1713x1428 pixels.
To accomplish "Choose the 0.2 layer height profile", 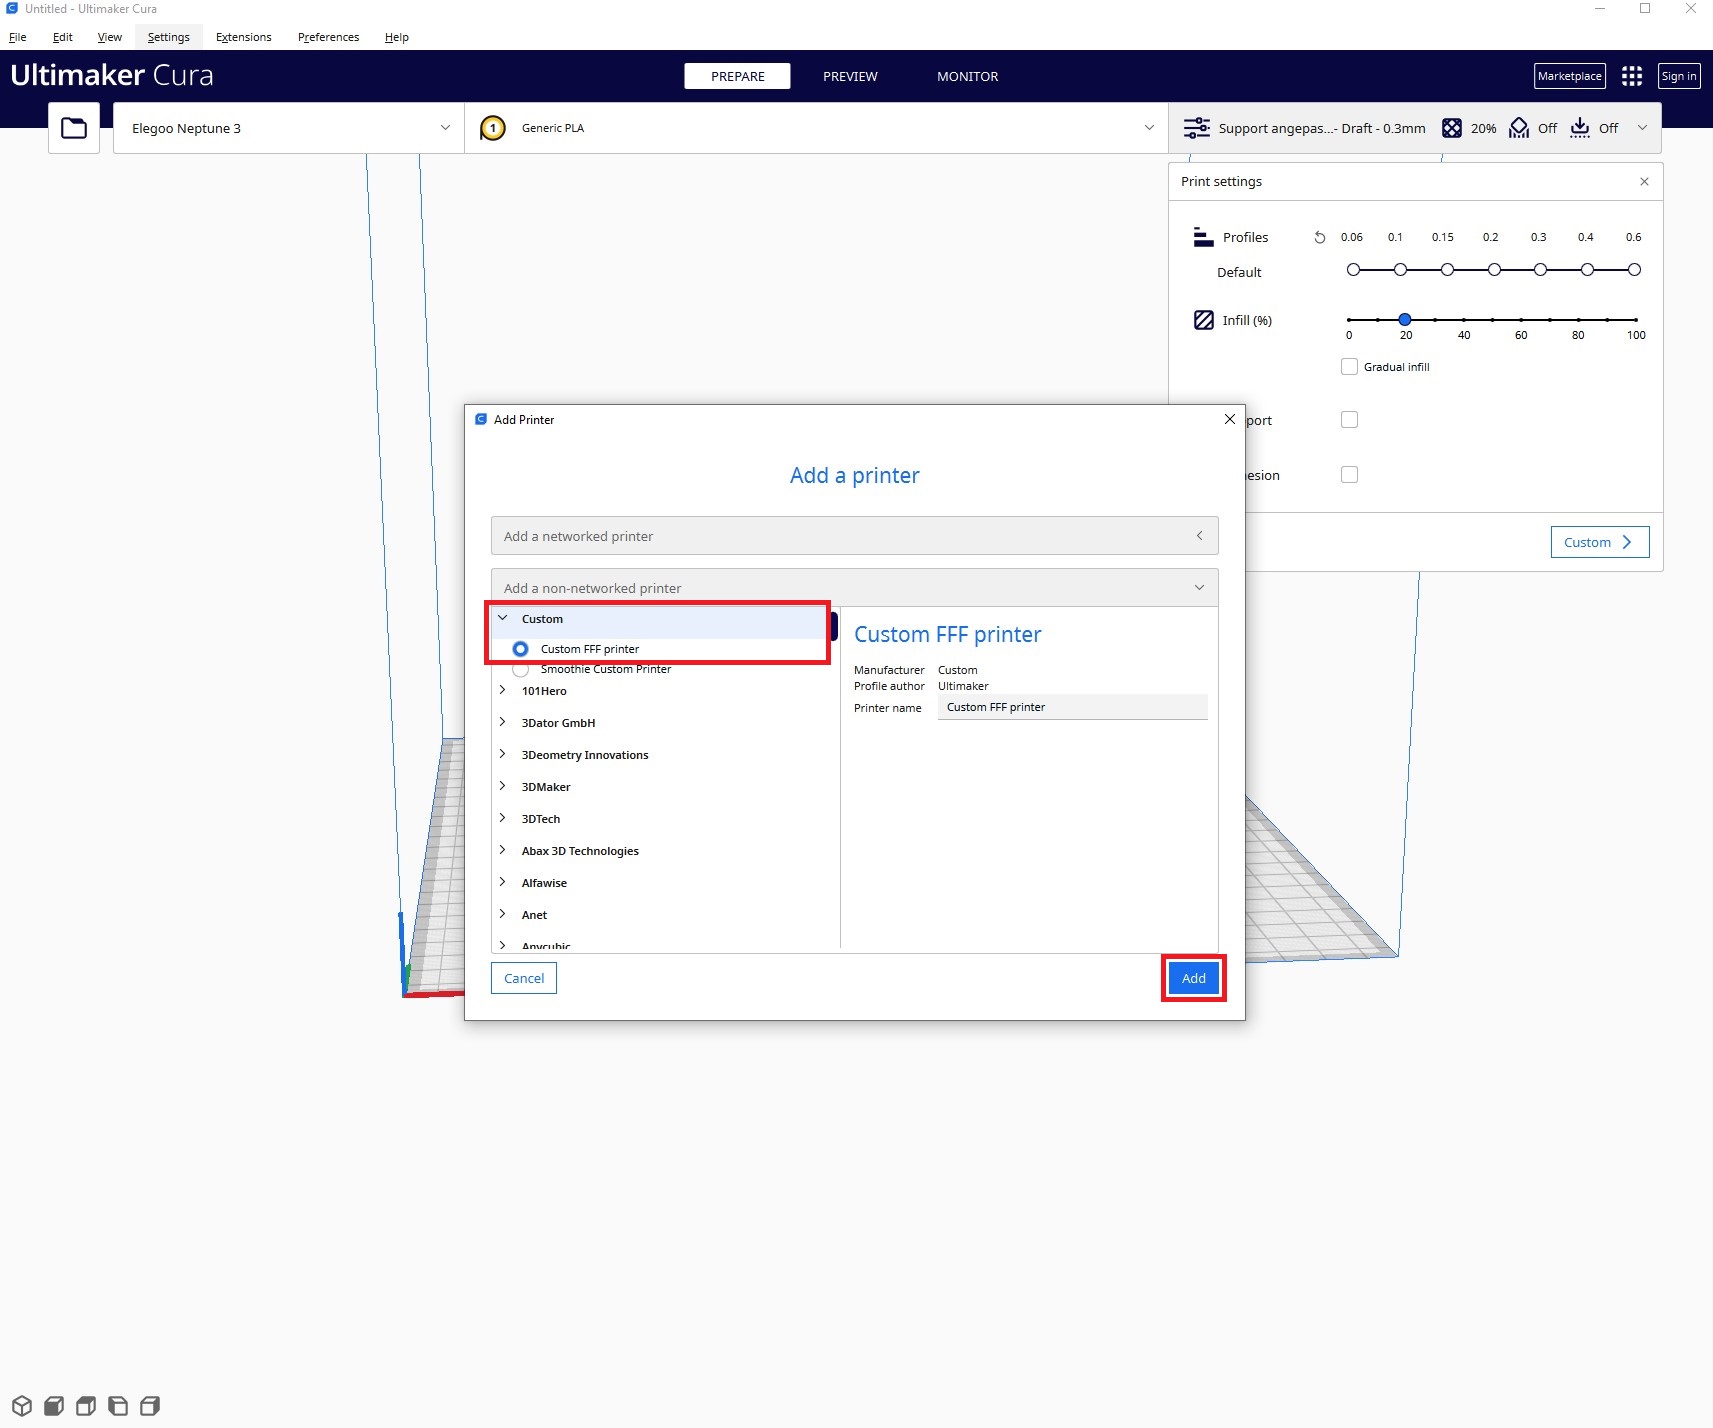I will tap(1494, 270).
